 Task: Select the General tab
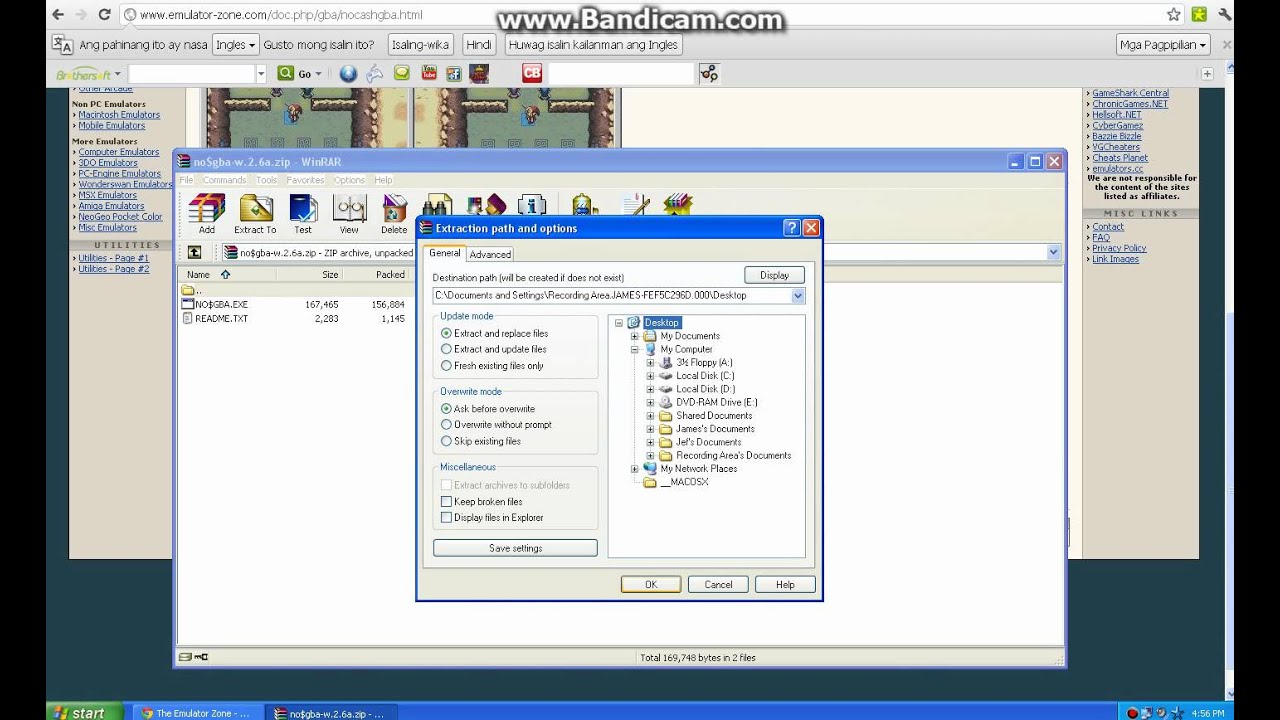click(x=445, y=253)
